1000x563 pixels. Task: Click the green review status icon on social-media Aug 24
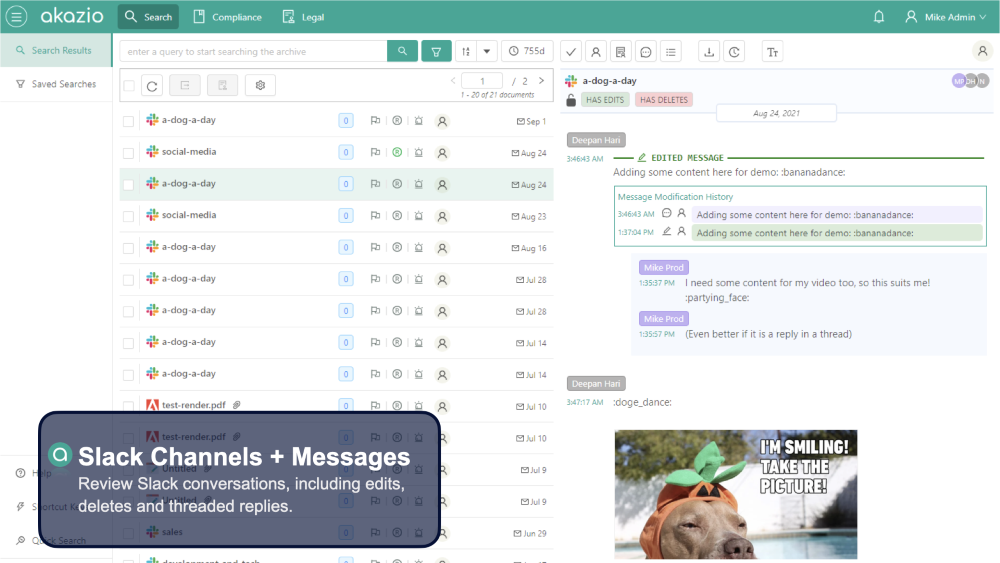point(397,152)
